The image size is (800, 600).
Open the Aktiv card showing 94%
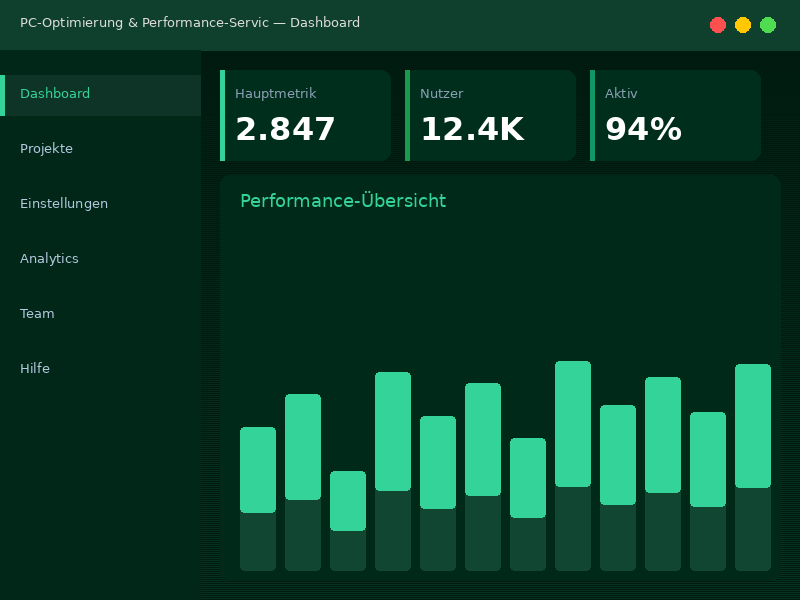(675, 115)
